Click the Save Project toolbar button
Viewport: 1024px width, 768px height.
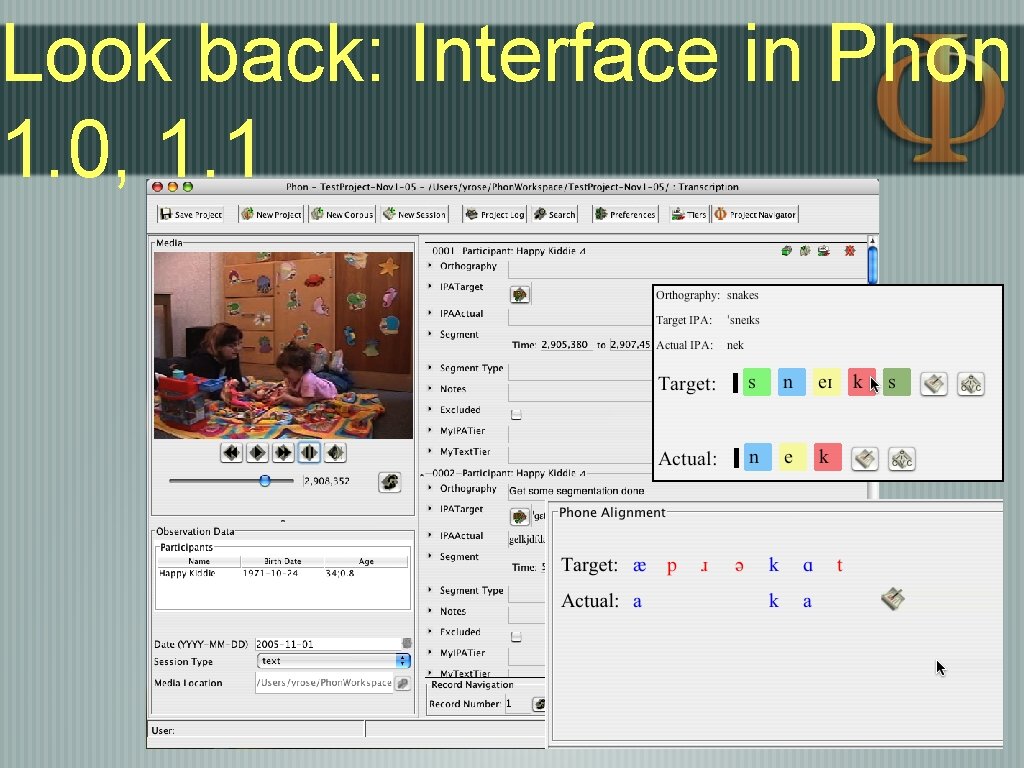[191, 214]
